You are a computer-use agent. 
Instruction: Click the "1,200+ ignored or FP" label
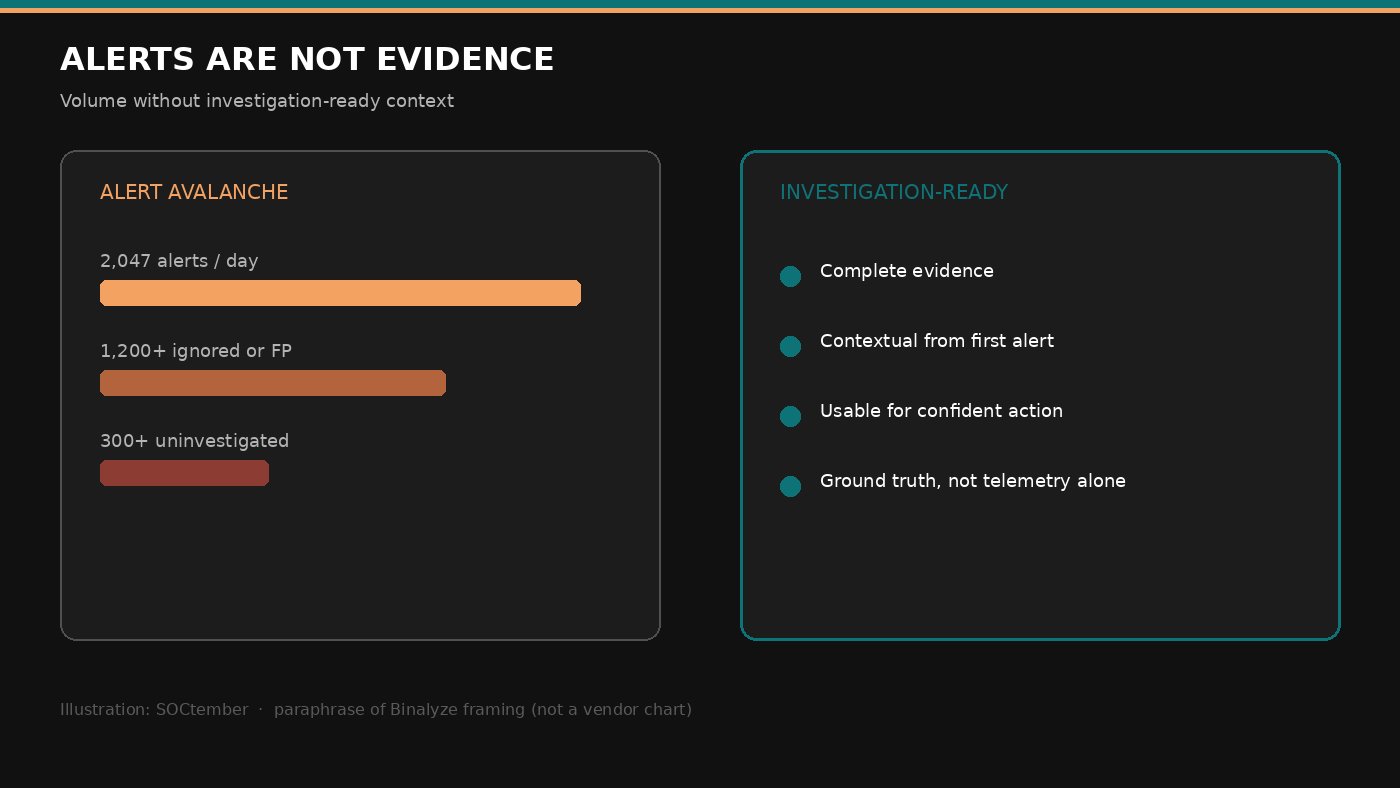[x=196, y=351]
